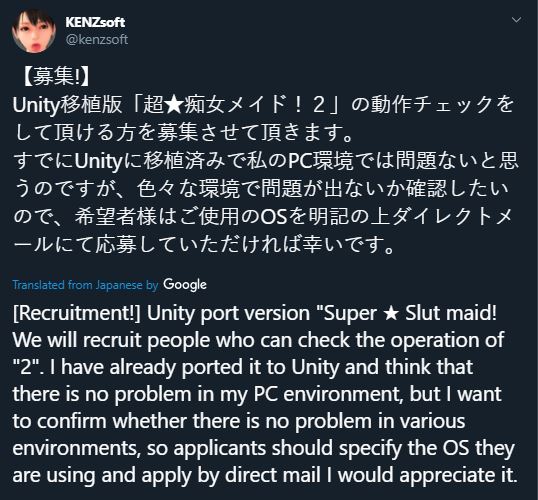This screenshot has width=538, height=500.
Task: Click the Japanese line starting "すでにUnityに"
Action: [266, 161]
